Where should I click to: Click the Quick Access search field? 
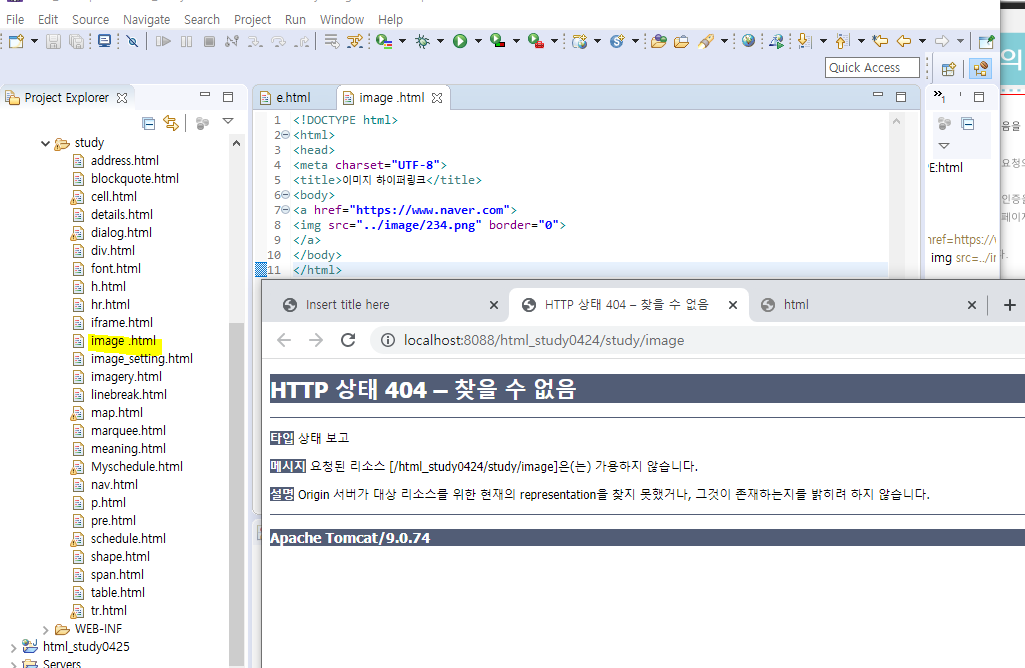pos(872,67)
